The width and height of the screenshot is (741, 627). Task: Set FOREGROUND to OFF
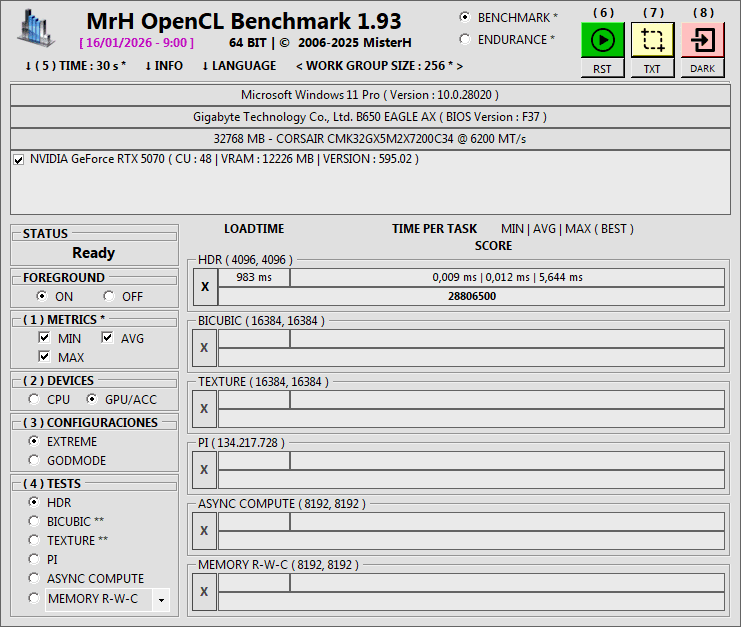click(109, 296)
